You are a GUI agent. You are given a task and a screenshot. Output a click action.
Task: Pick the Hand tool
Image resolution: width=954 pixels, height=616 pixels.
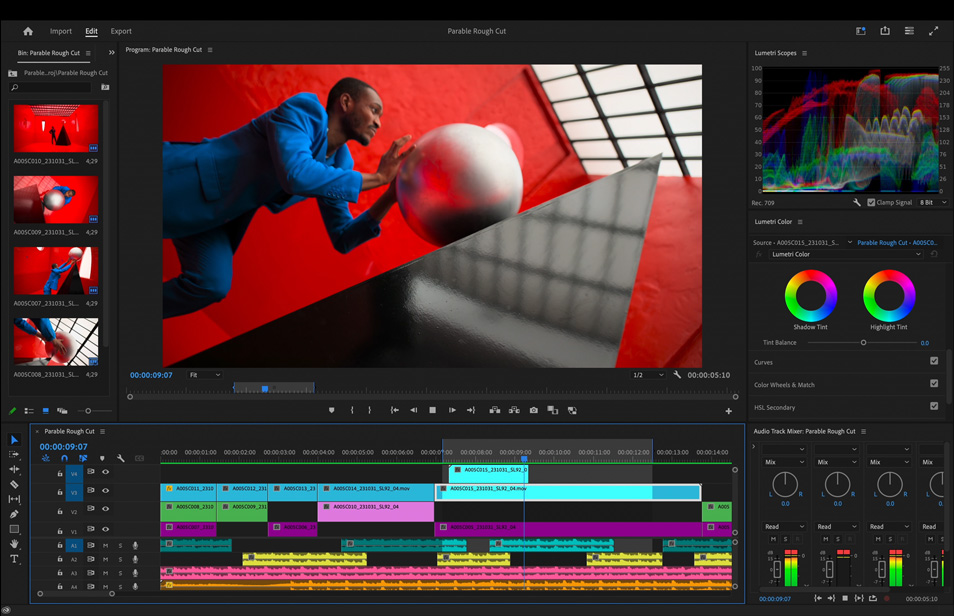(14, 544)
